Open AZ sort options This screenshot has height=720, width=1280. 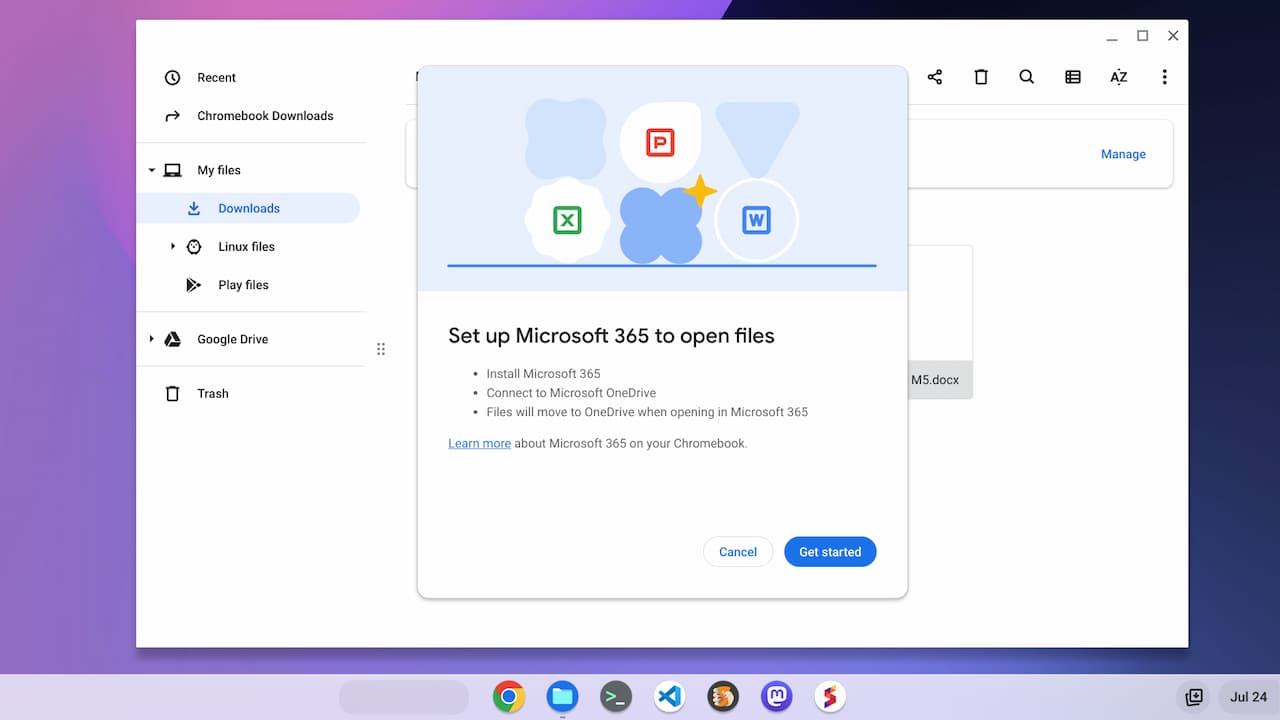click(x=1119, y=77)
